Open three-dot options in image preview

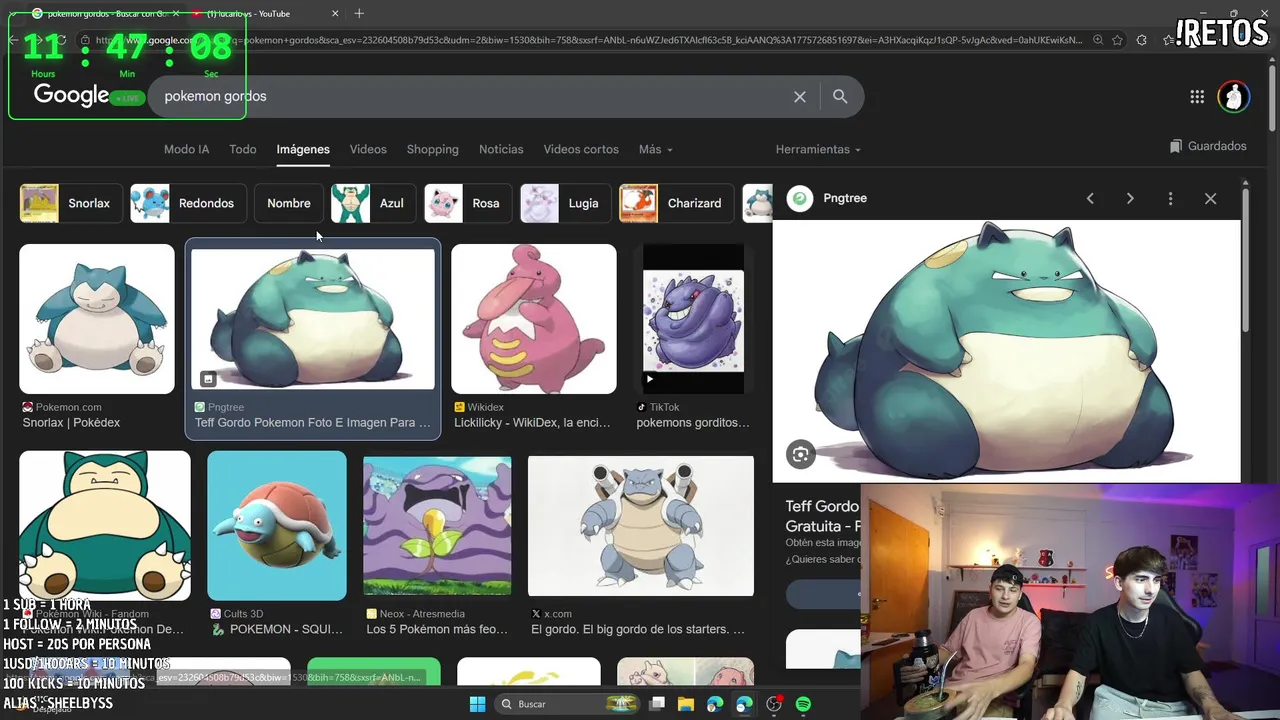[1170, 199]
